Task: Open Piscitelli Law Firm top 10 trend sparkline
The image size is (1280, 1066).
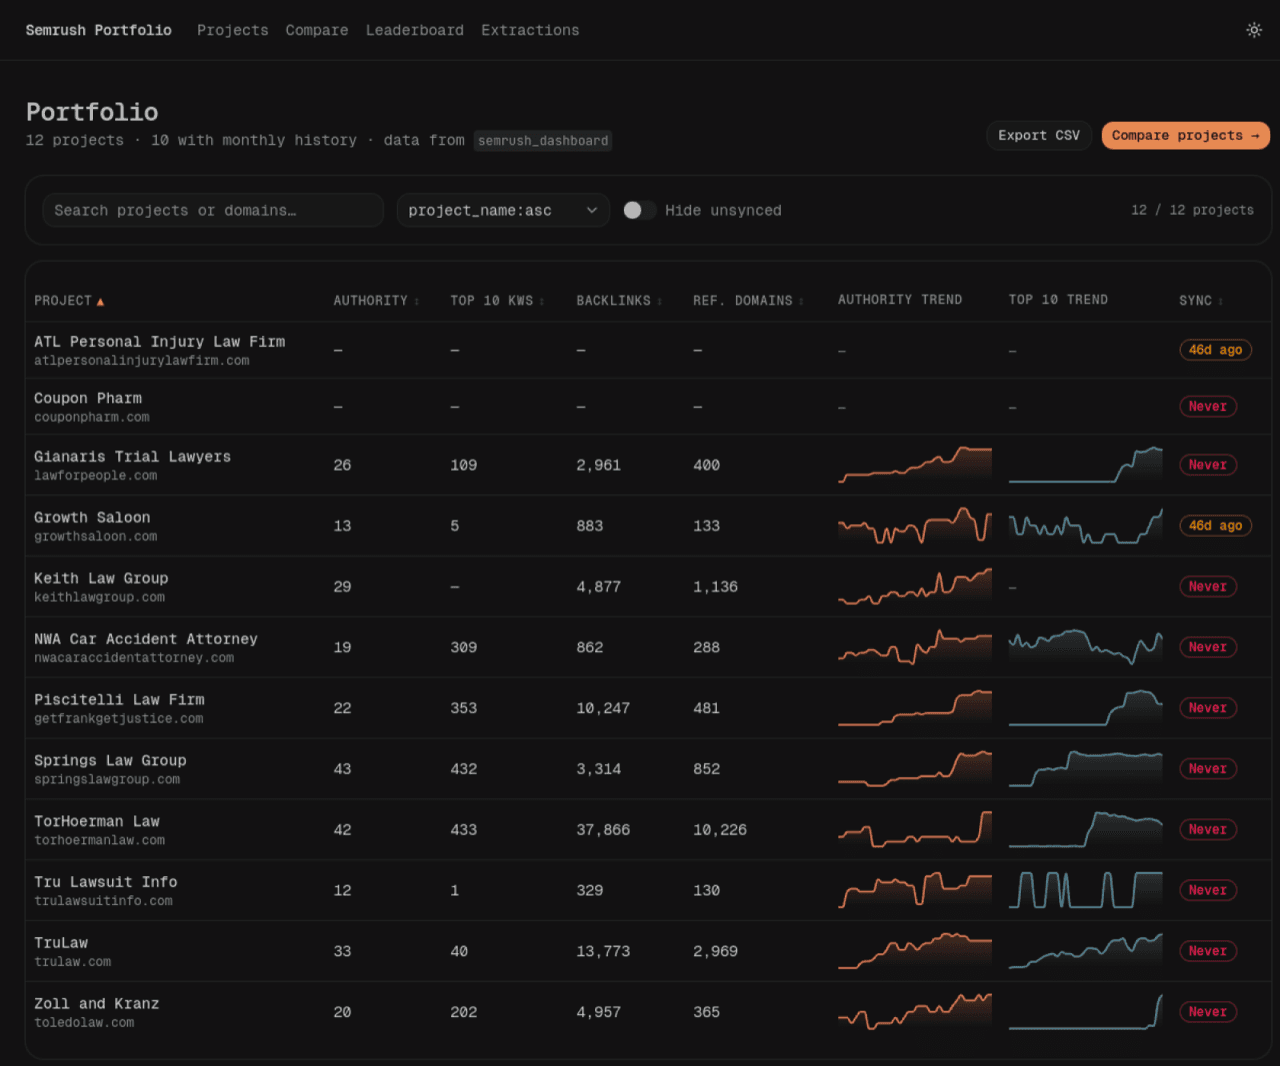Action: [1086, 708]
